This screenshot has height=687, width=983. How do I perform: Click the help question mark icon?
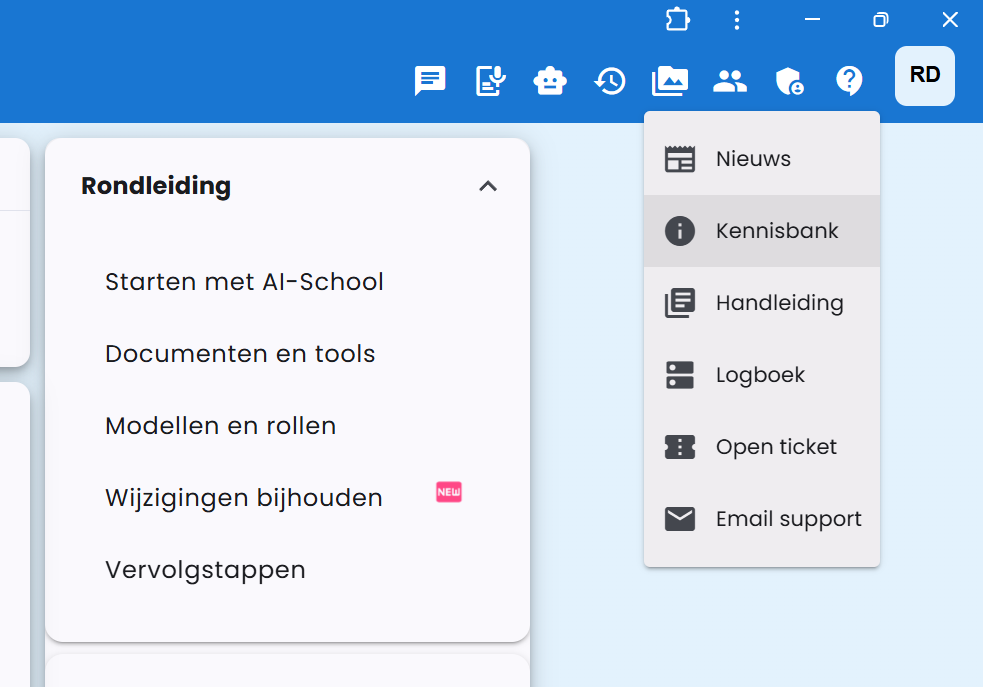[x=849, y=81]
